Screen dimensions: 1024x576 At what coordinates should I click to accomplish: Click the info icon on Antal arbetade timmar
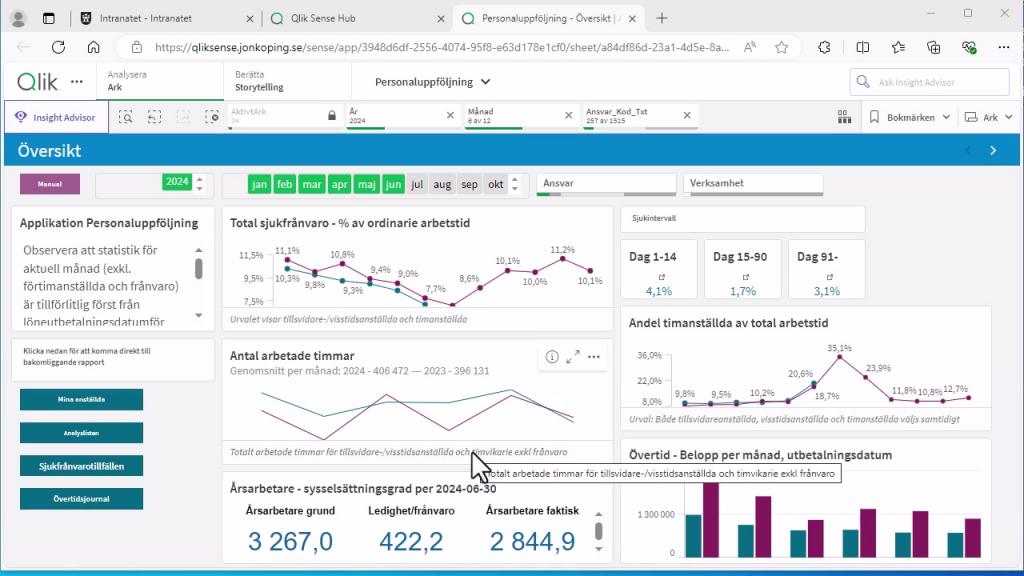click(552, 357)
